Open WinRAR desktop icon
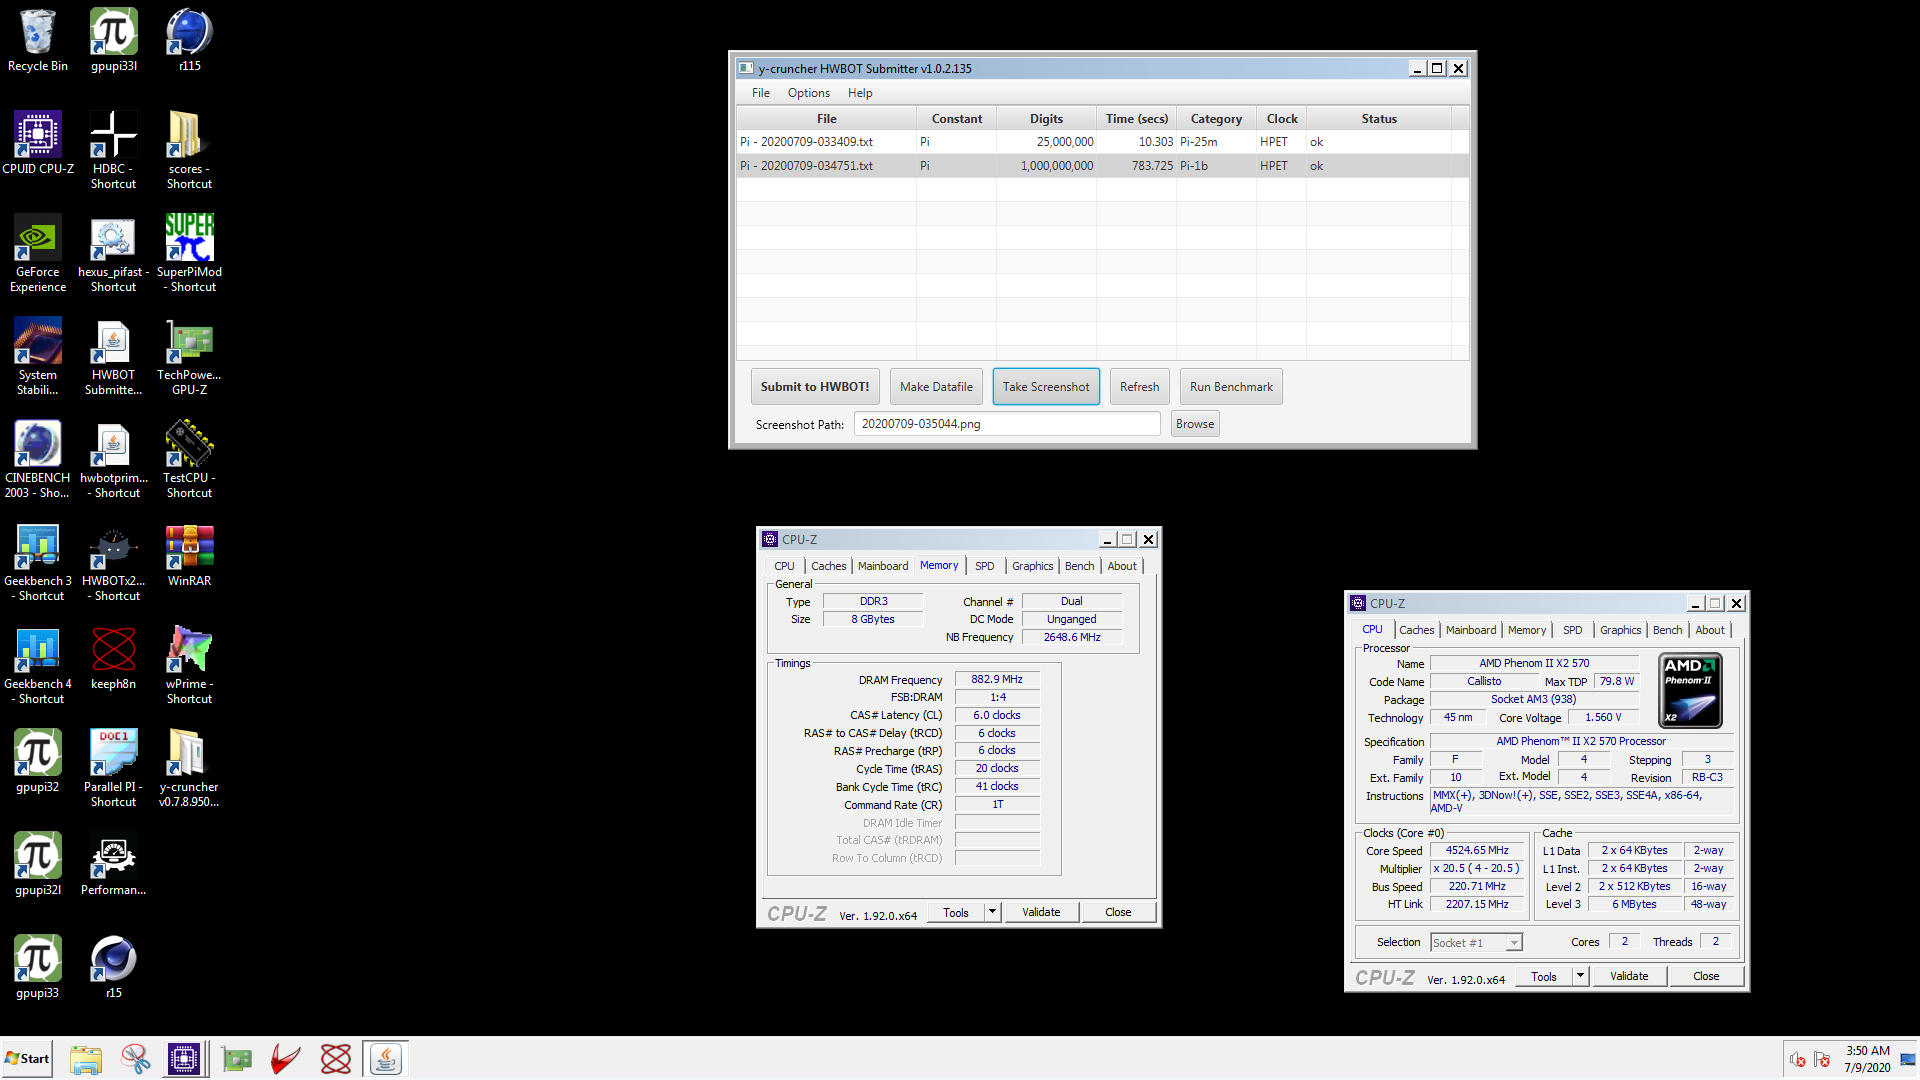This screenshot has height=1080, width=1920. [x=190, y=555]
